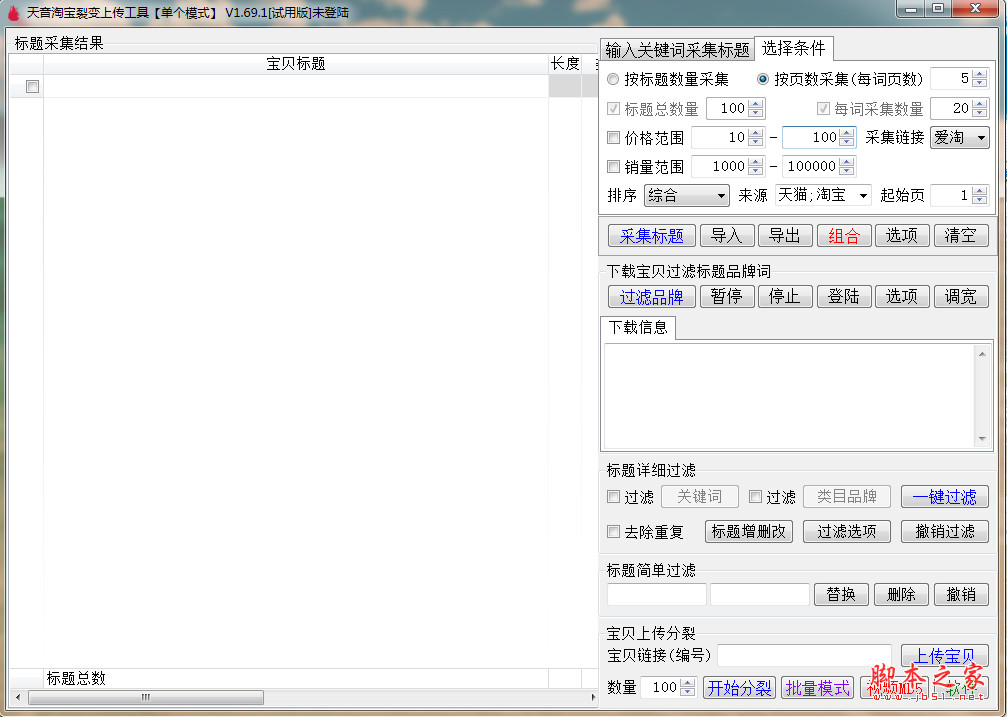Image resolution: width=1007 pixels, height=717 pixels.
Task: Click 采集标题 button
Action: (652, 236)
